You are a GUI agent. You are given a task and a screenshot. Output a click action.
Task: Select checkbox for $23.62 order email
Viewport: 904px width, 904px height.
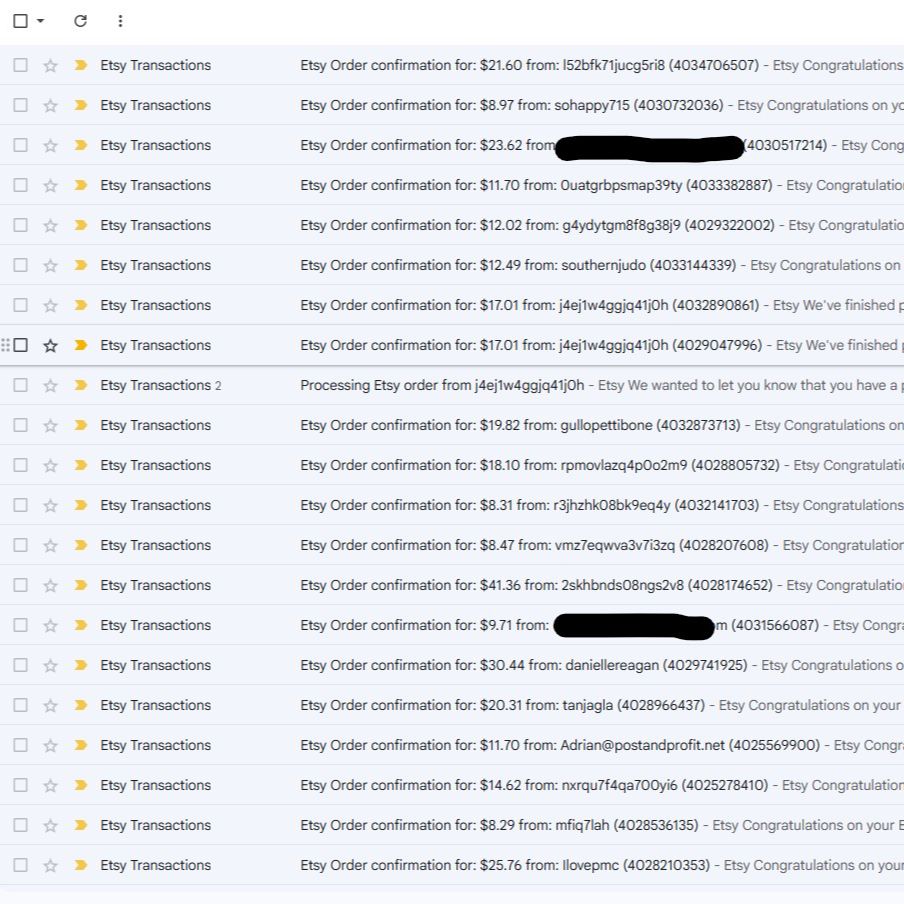[21, 145]
